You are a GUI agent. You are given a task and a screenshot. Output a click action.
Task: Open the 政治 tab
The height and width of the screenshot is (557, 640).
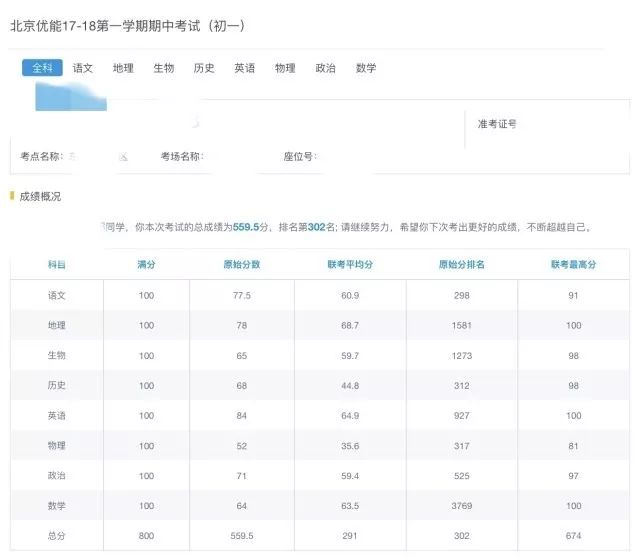coord(326,68)
